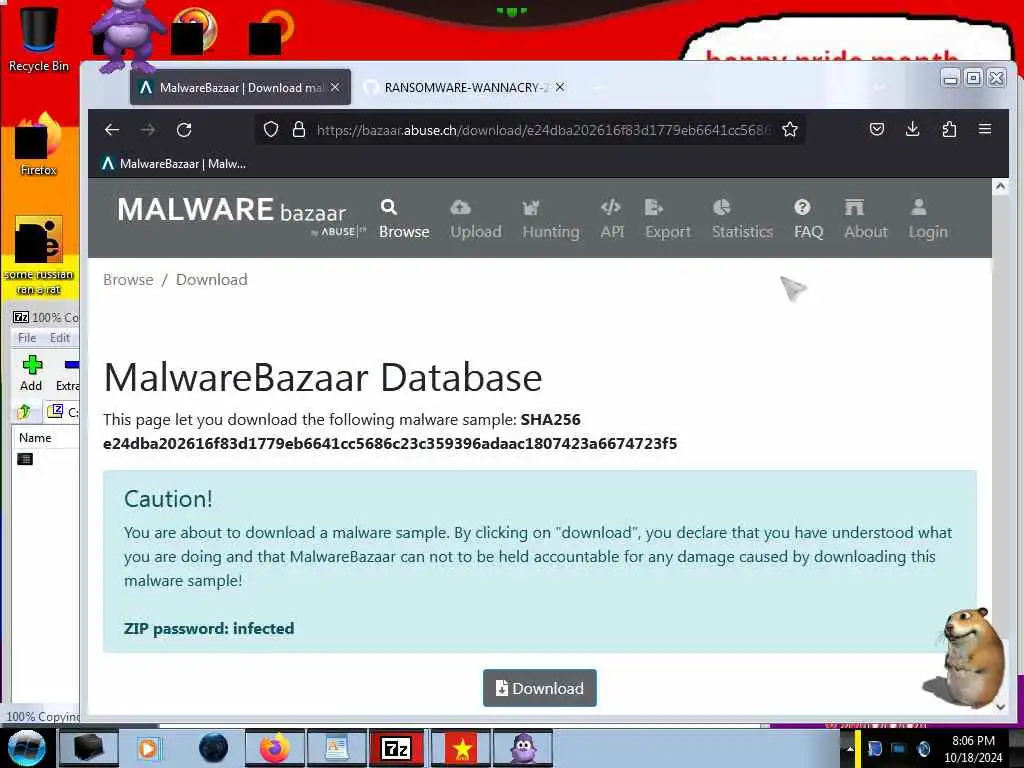
Task: Open Hunting in the MalwareBazaar nav
Action: pos(551,219)
